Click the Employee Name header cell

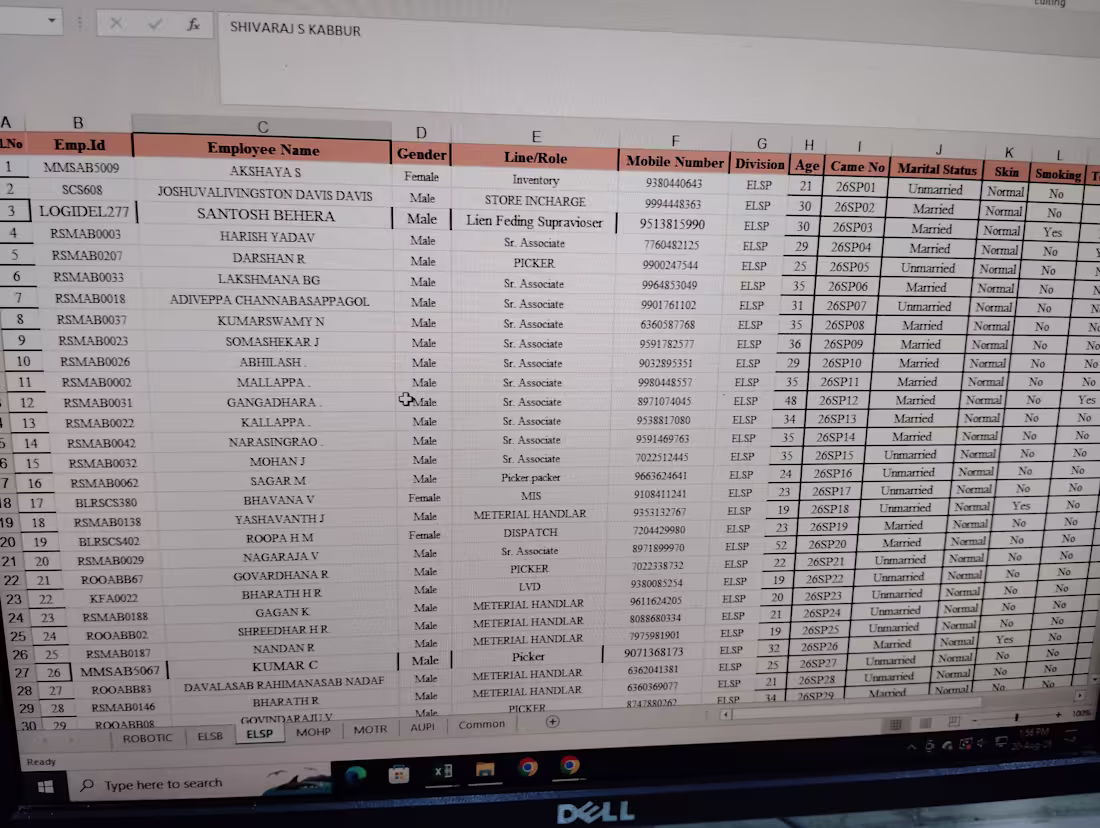[262, 149]
